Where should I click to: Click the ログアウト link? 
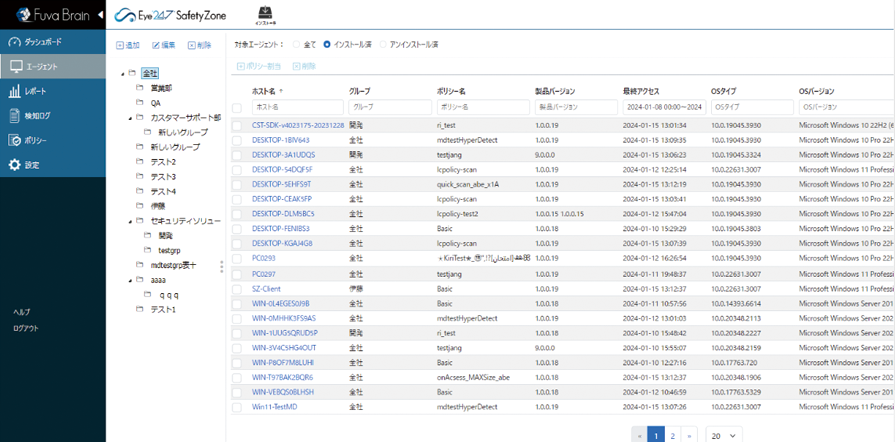(26, 328)
